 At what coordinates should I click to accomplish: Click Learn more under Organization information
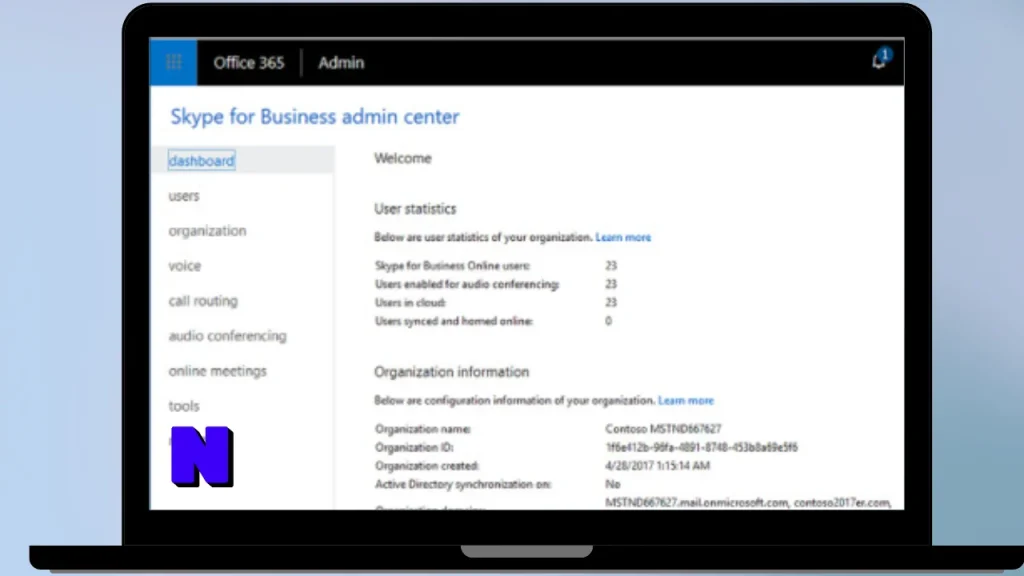[x=686, y=400]
